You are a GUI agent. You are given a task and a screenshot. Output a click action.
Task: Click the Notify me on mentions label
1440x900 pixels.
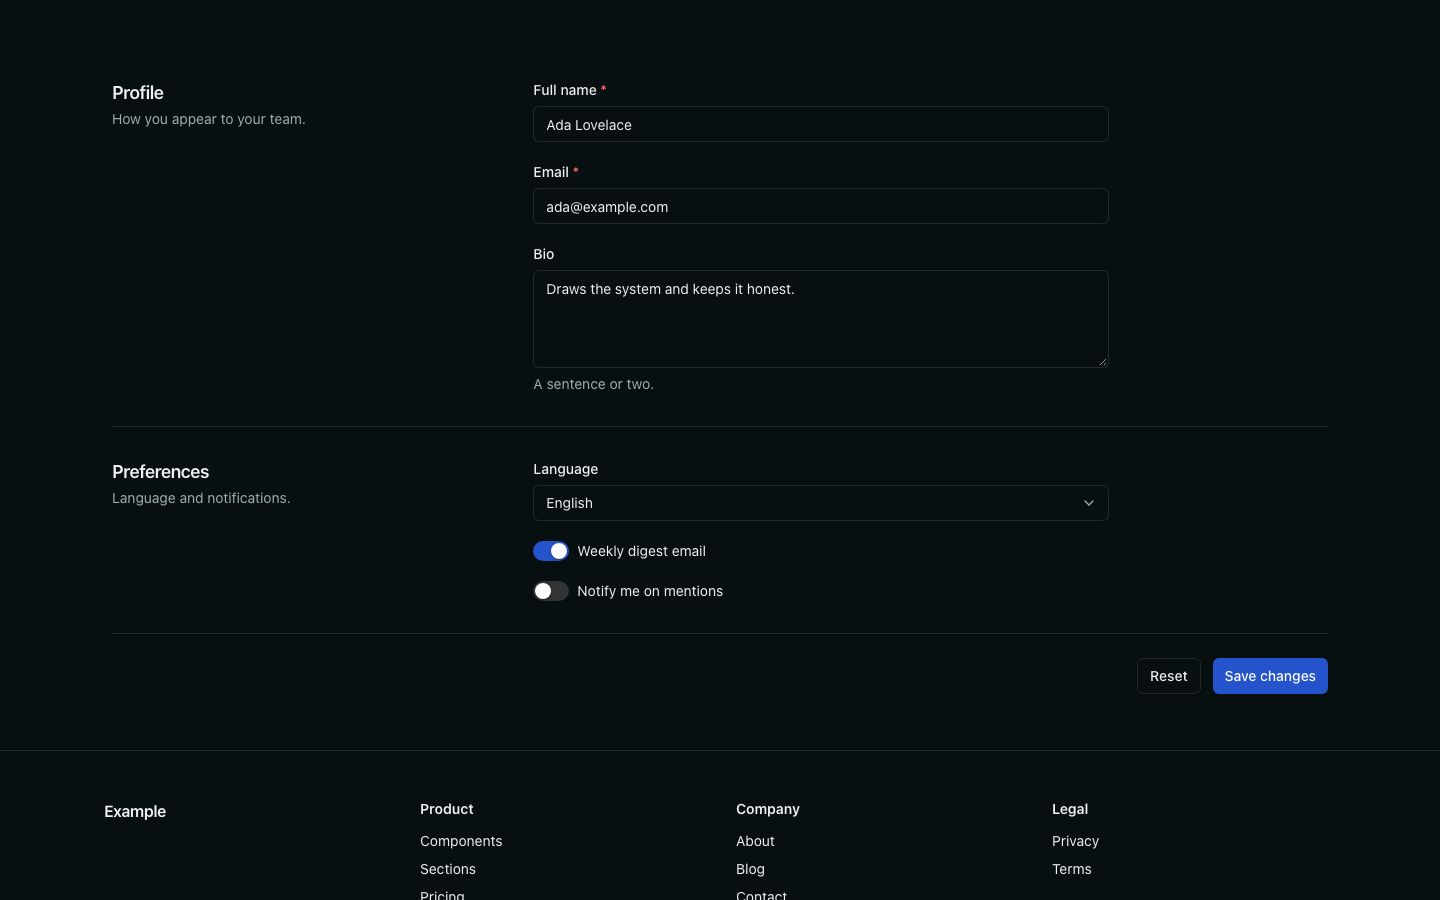[650, 591]
